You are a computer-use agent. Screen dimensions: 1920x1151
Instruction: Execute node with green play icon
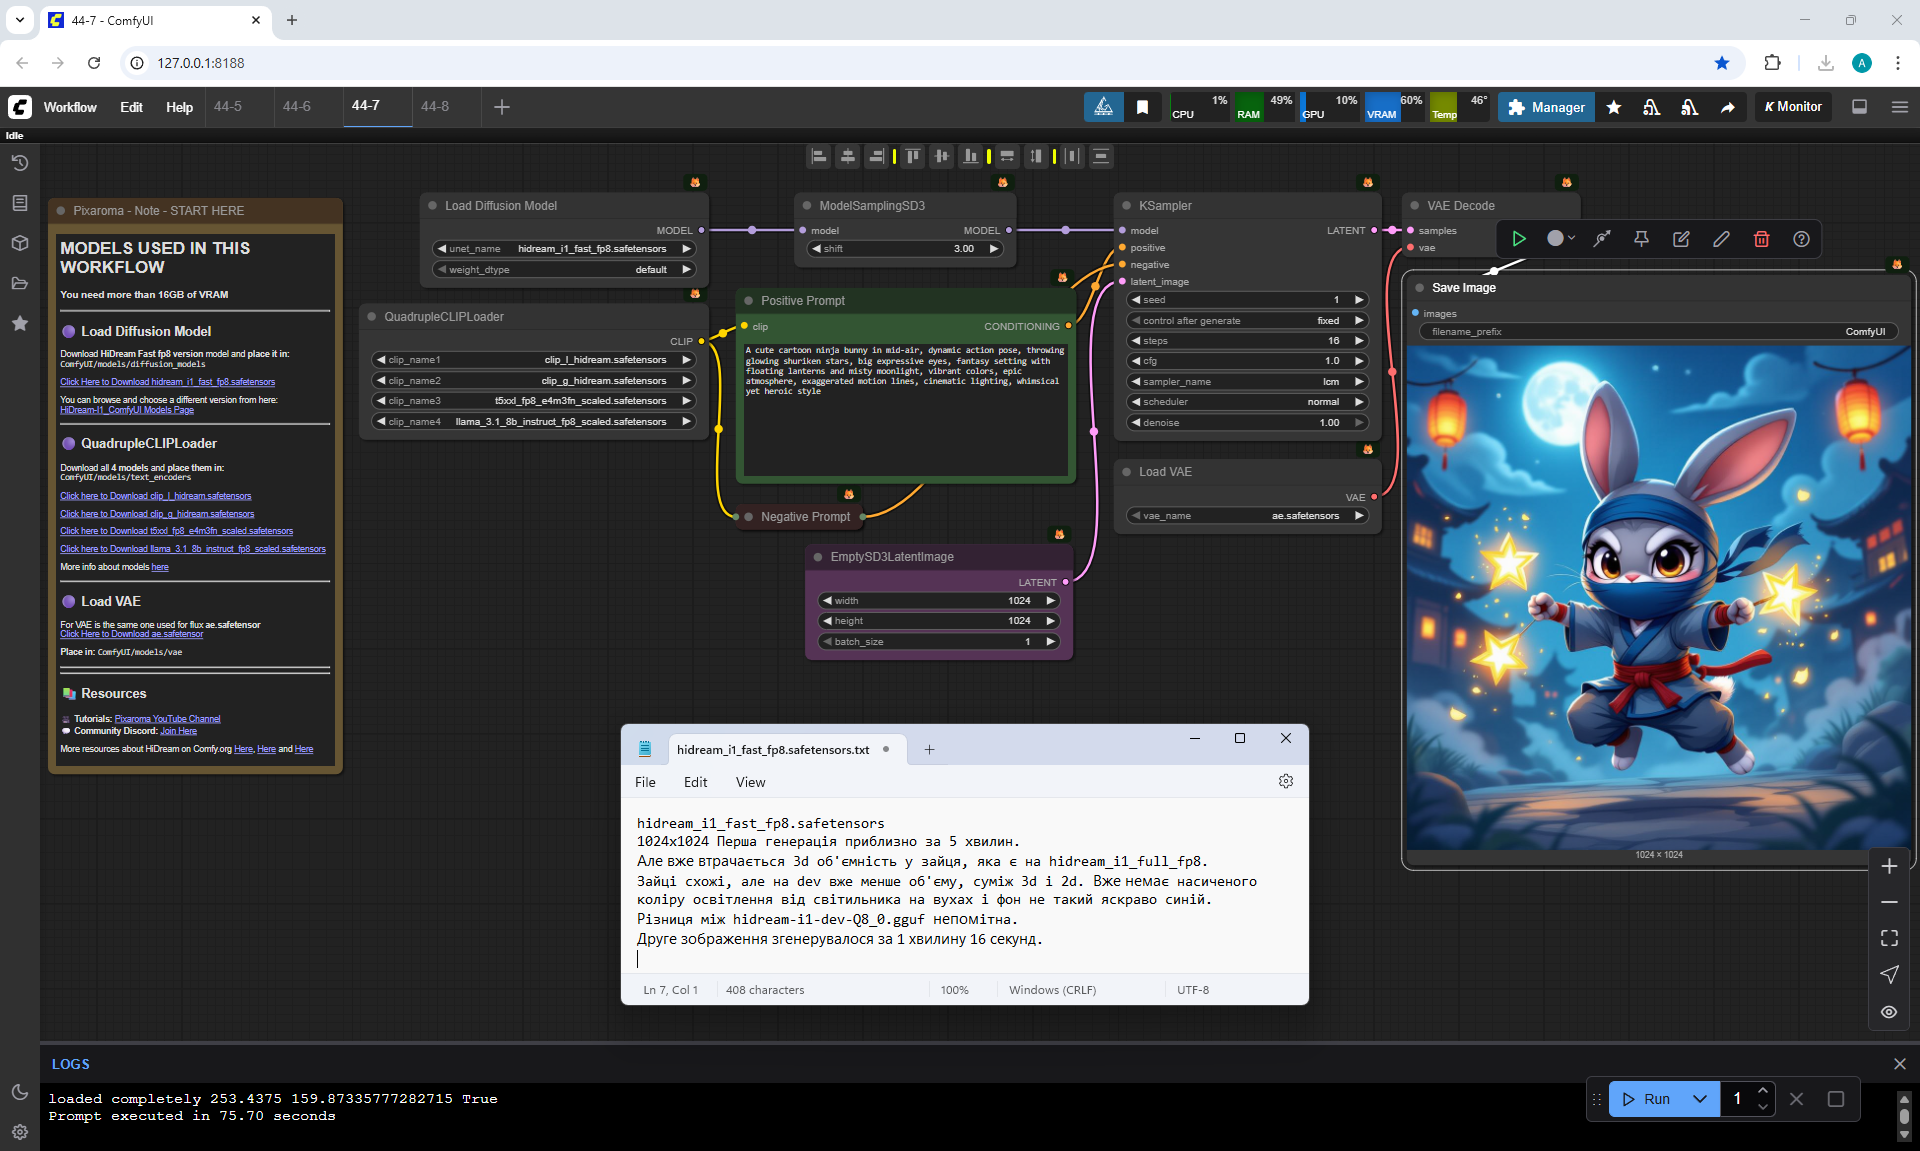pos(1518,239)
